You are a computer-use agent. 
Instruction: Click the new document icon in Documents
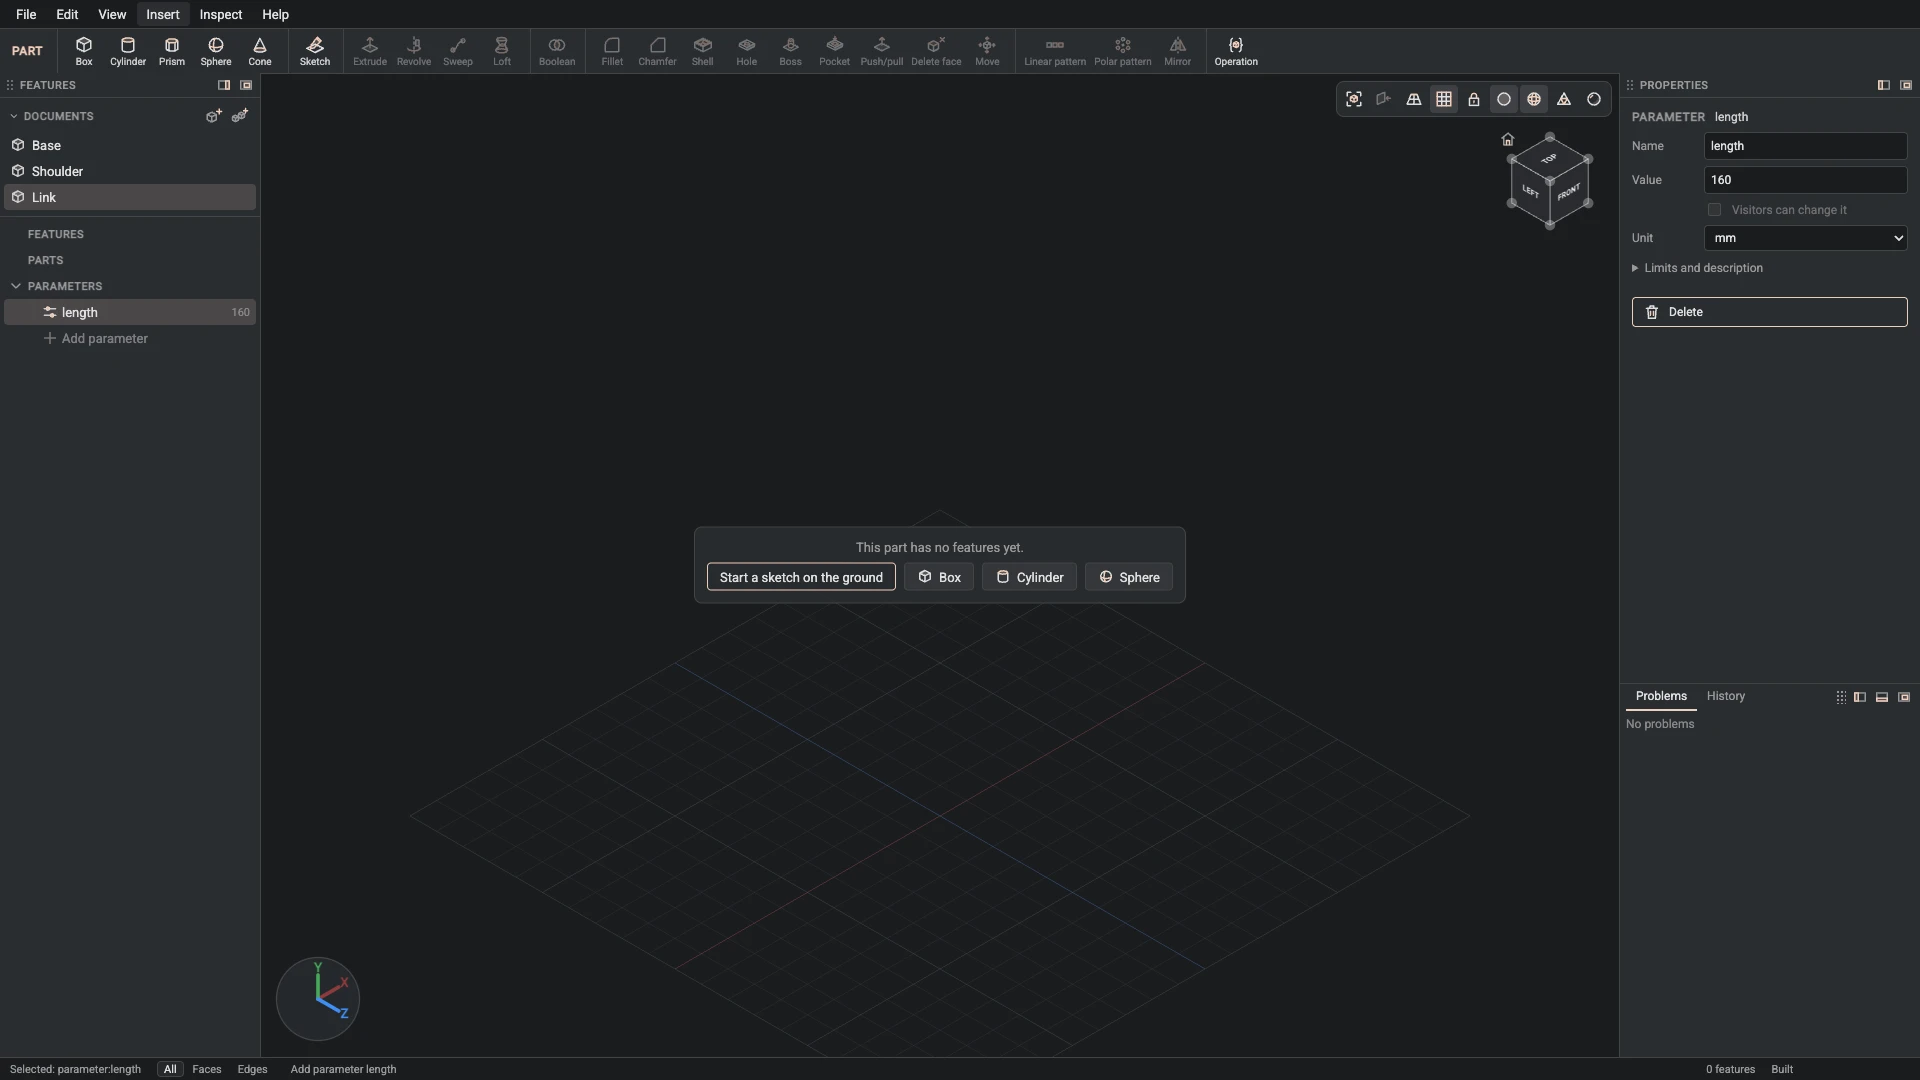tap(214, 116)
